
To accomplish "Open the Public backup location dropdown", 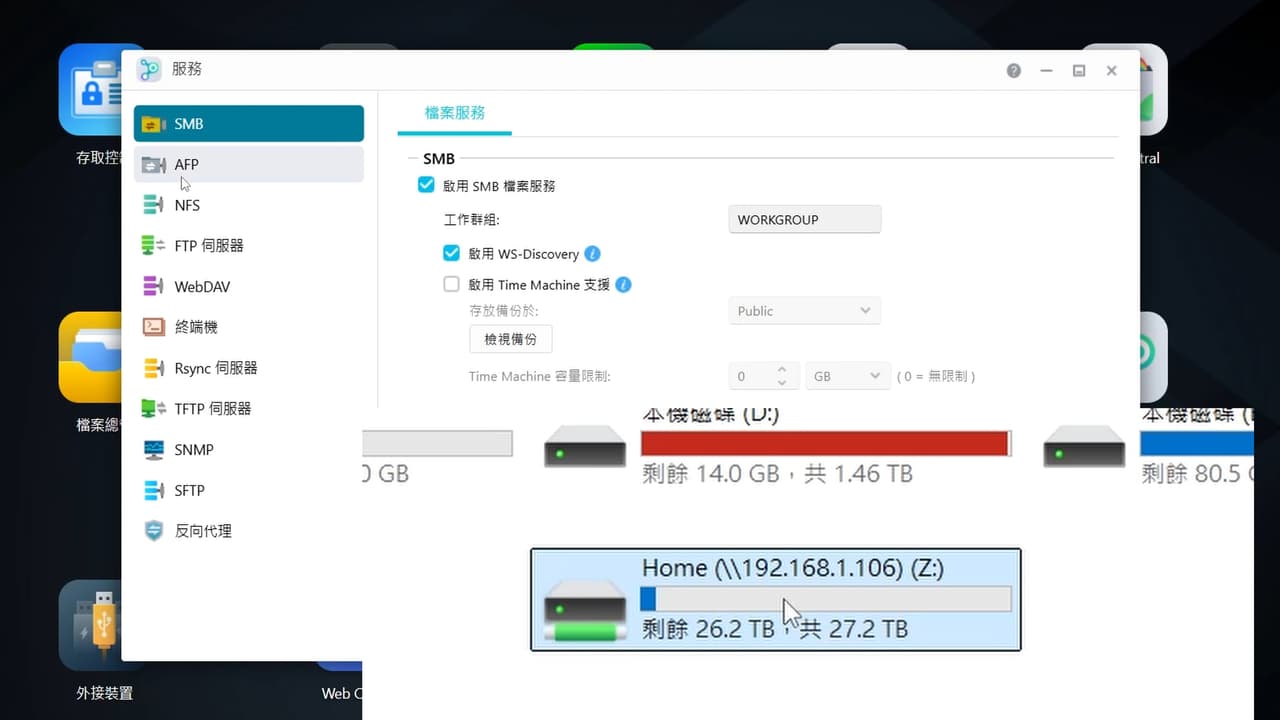I will point(804,311).
